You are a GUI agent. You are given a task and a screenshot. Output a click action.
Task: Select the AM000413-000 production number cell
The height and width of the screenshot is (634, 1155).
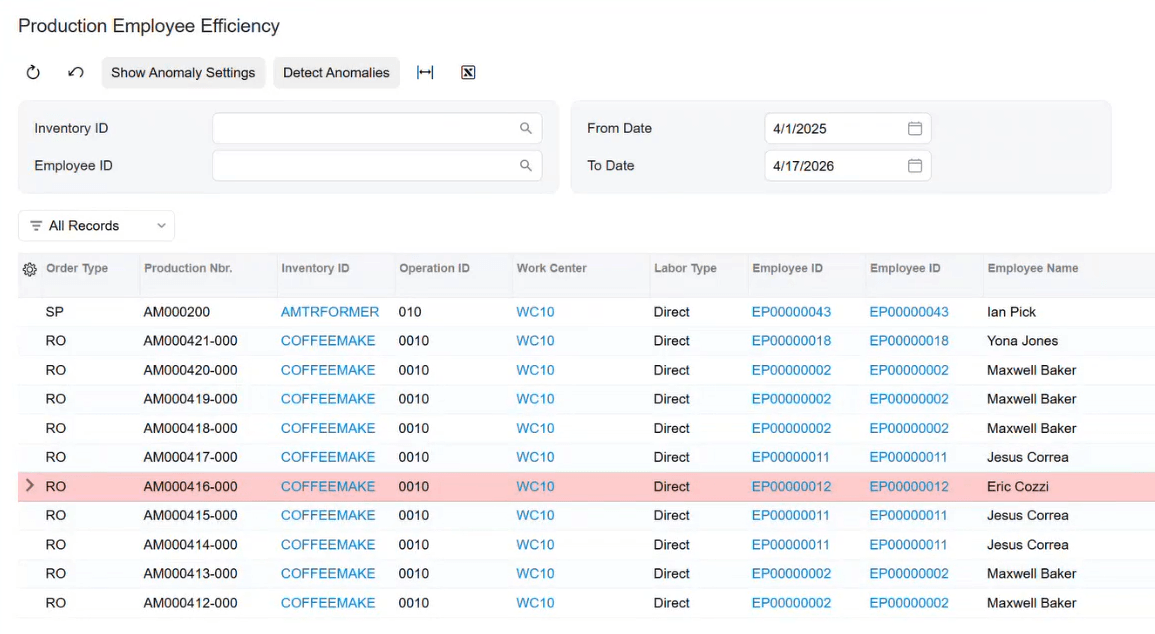coord(191,574)
